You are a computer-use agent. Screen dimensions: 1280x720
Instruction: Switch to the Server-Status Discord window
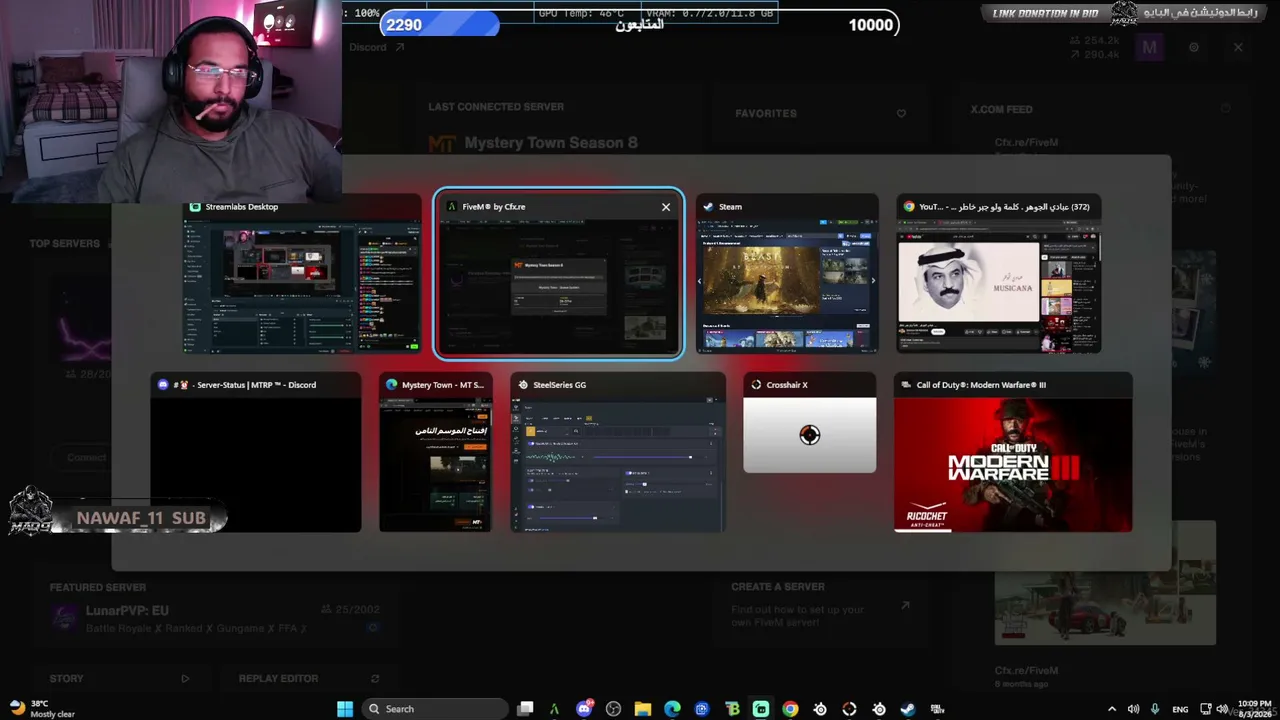click(x=256, y=452)
